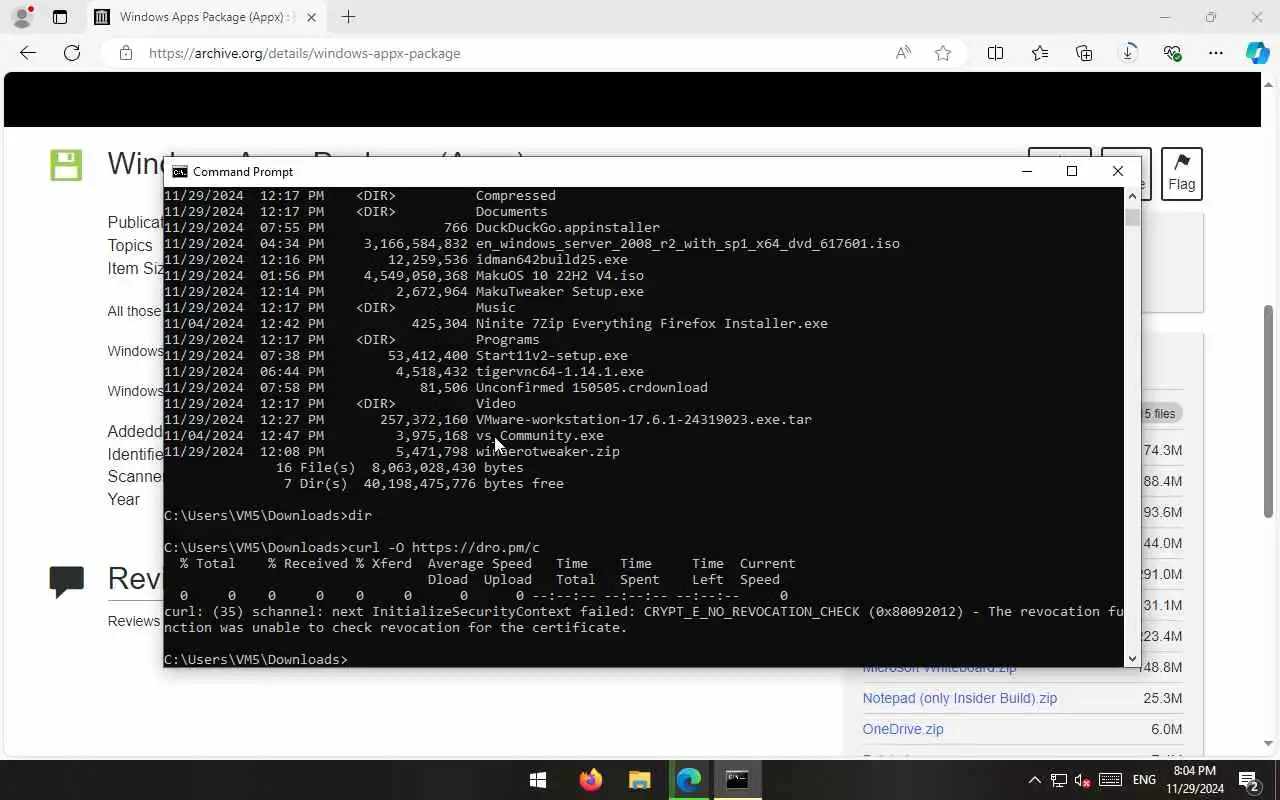The image size is (1280, 800).
Task: Click Command Prompt scrollbar down arrow
Action: click(1132, 658)
